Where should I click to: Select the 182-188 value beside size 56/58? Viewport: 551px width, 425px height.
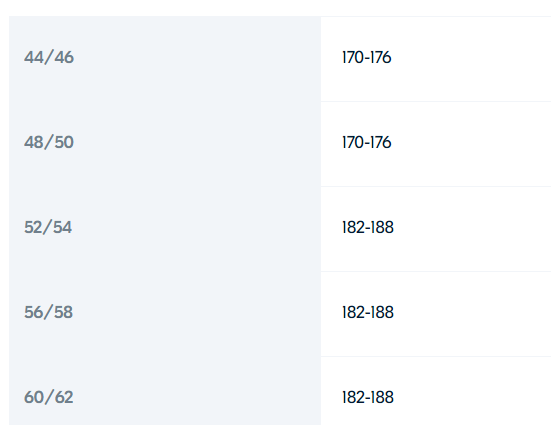pos(368,312)
